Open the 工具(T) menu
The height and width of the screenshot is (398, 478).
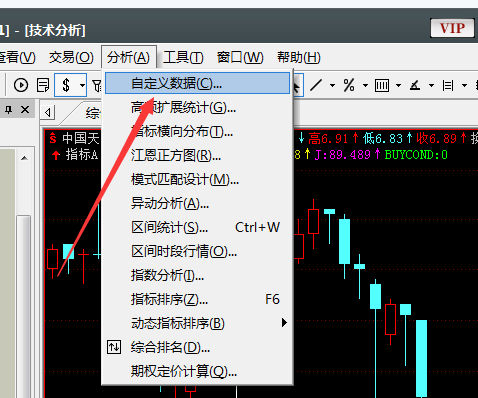tap(183, 57)
